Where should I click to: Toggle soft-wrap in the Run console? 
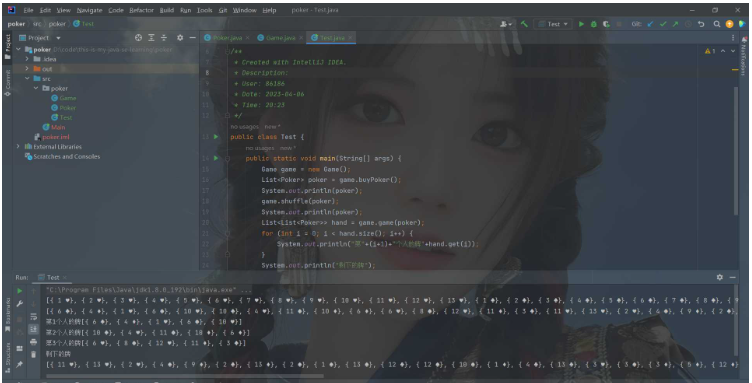(34, 316)
